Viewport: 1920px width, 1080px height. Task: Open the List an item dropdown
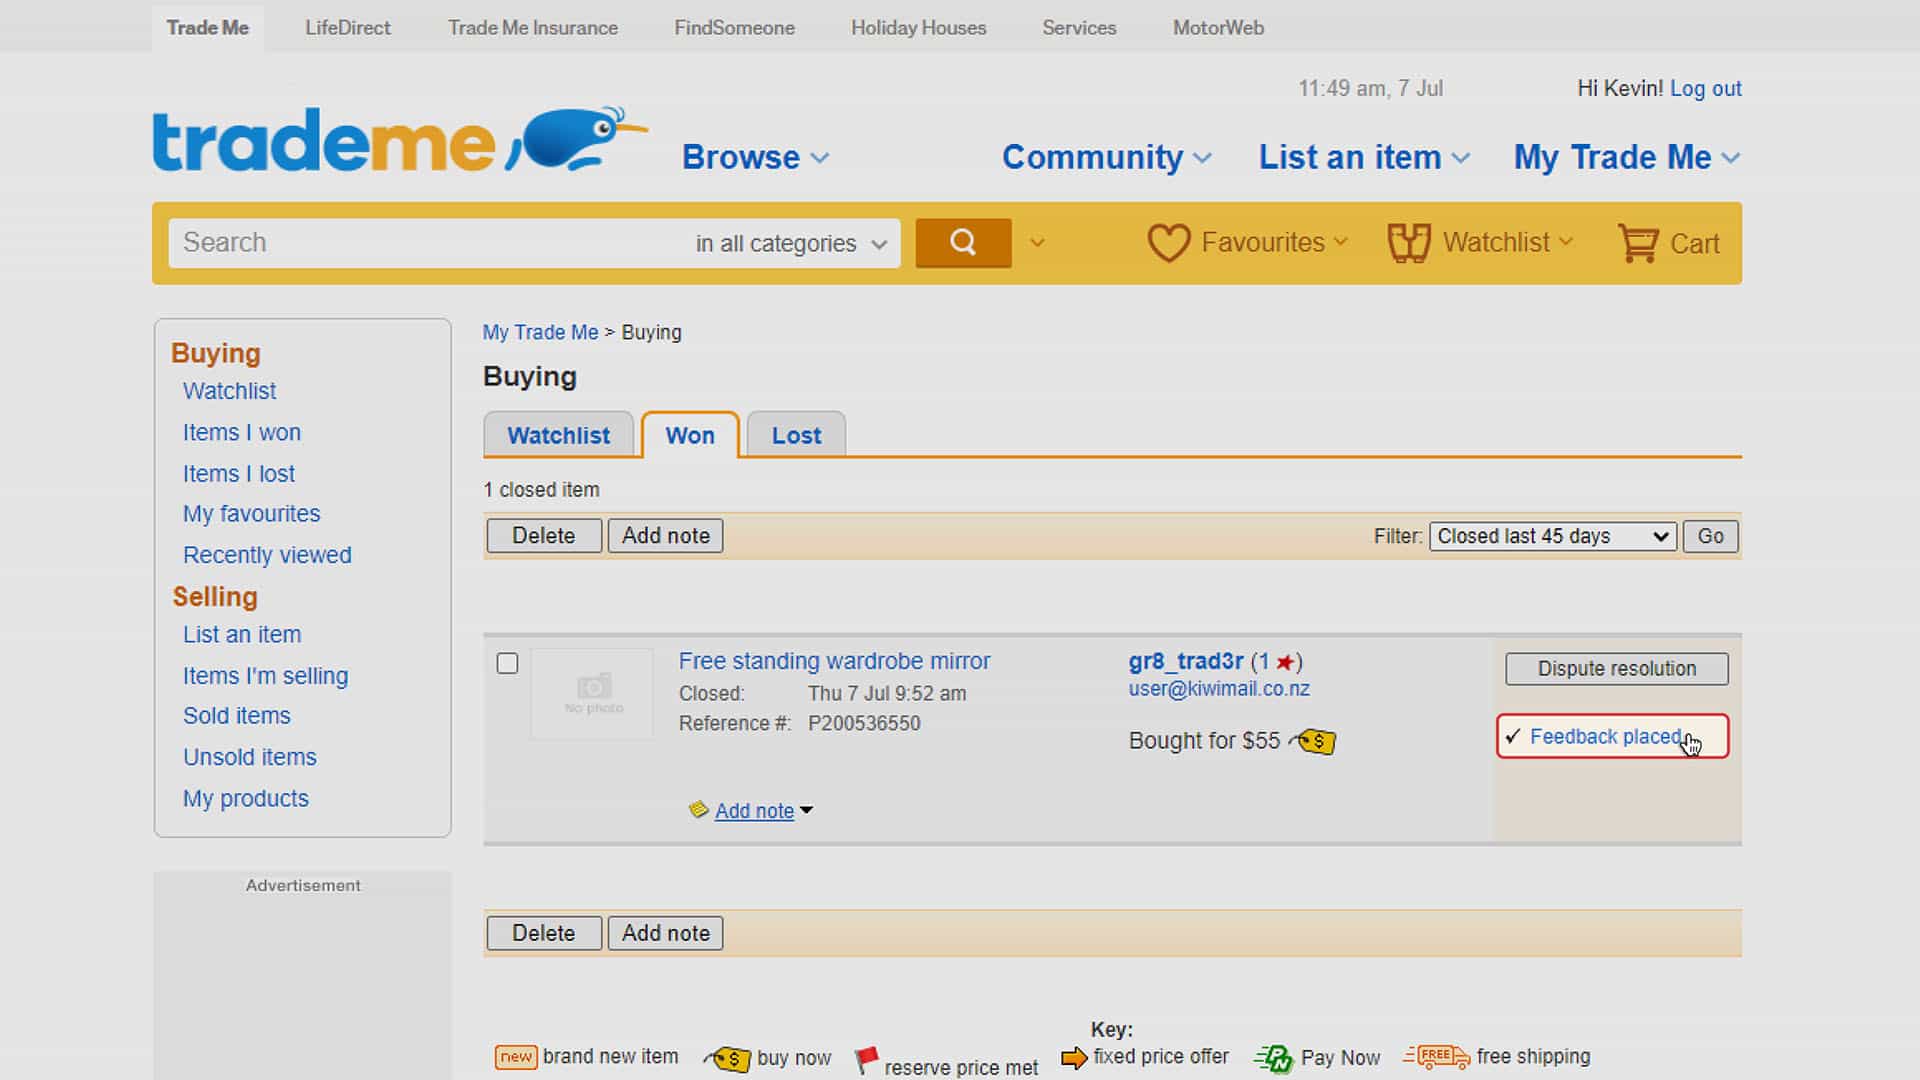point(1363,157)
